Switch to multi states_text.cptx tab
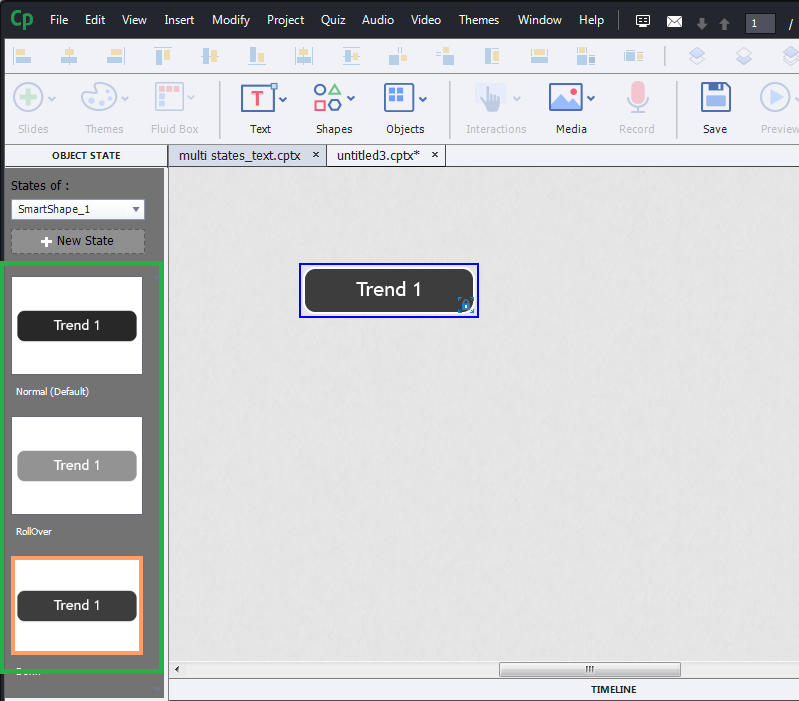The width and height of the screenshot is (799, 701). pyautogui.click(x=239, y=155)
